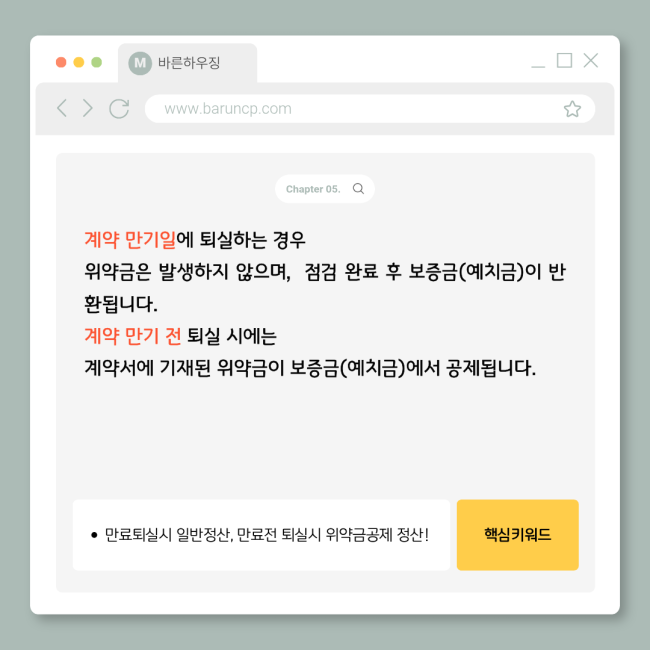Bookmark the page with the star icon
This screenshot has width=650, height=650.
(572, 109)
